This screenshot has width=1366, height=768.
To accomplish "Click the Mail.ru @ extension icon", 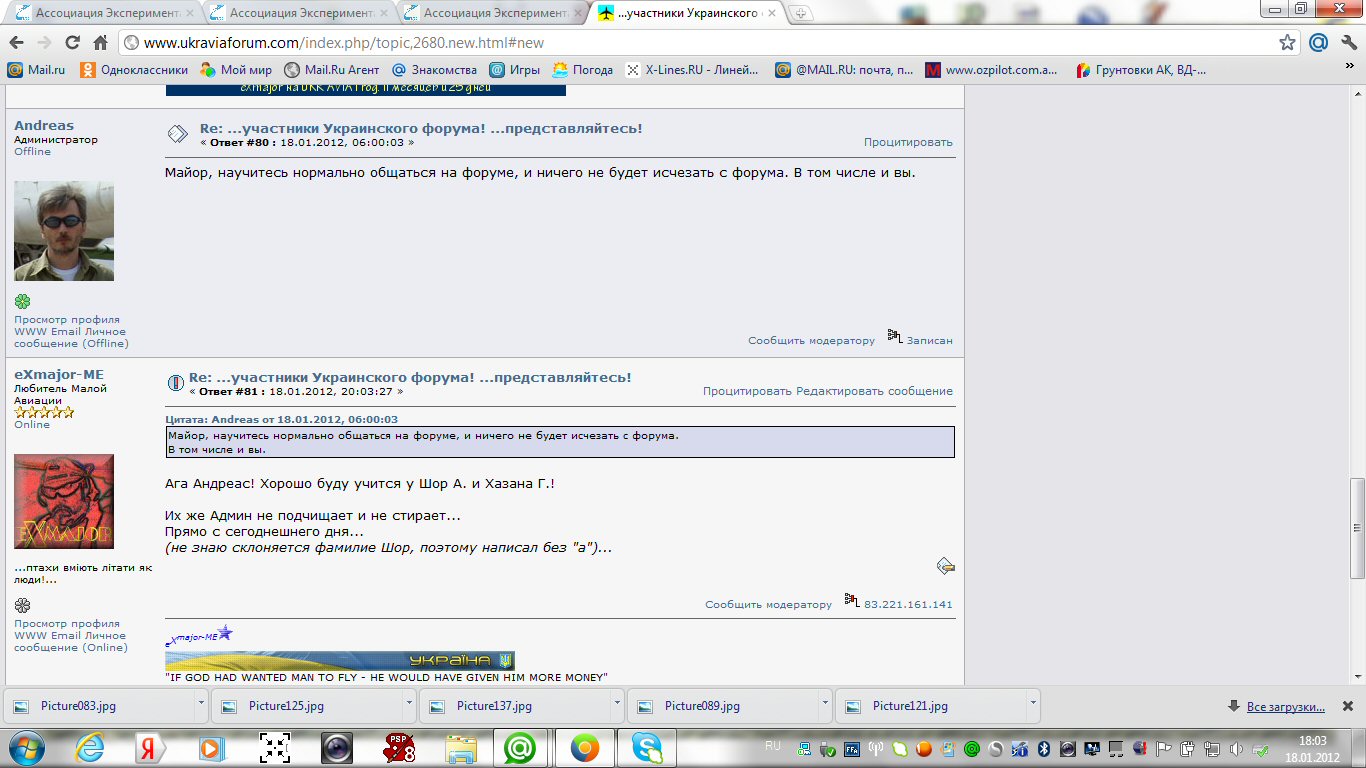I will [x=1318, y=43].
